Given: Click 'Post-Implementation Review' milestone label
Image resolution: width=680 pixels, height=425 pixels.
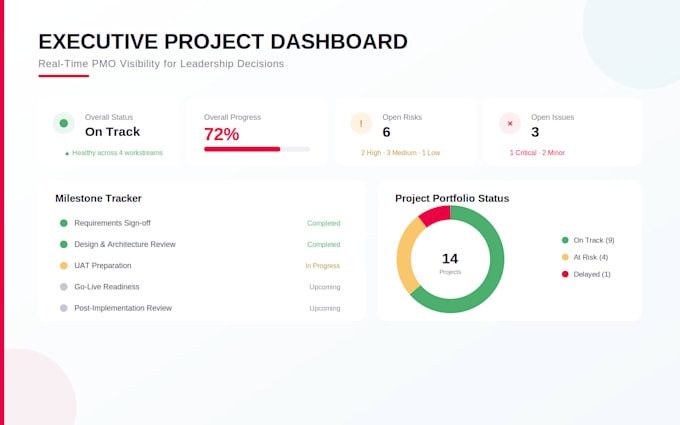Looking at the screenshot, I should coord(123,308).
